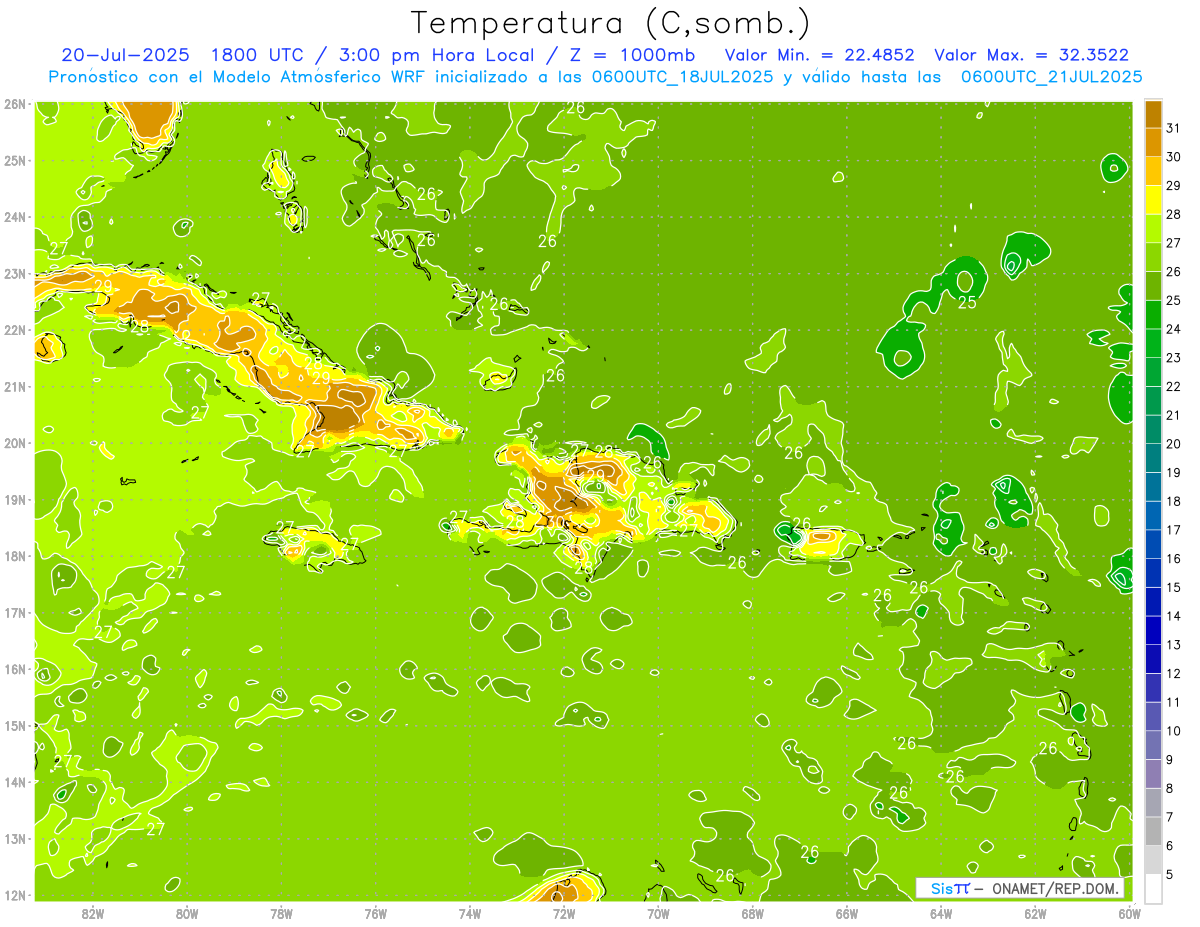Screen dimensions: 1200x927
Task: Click the colorbar label "8"
Action: (1170, 788)
